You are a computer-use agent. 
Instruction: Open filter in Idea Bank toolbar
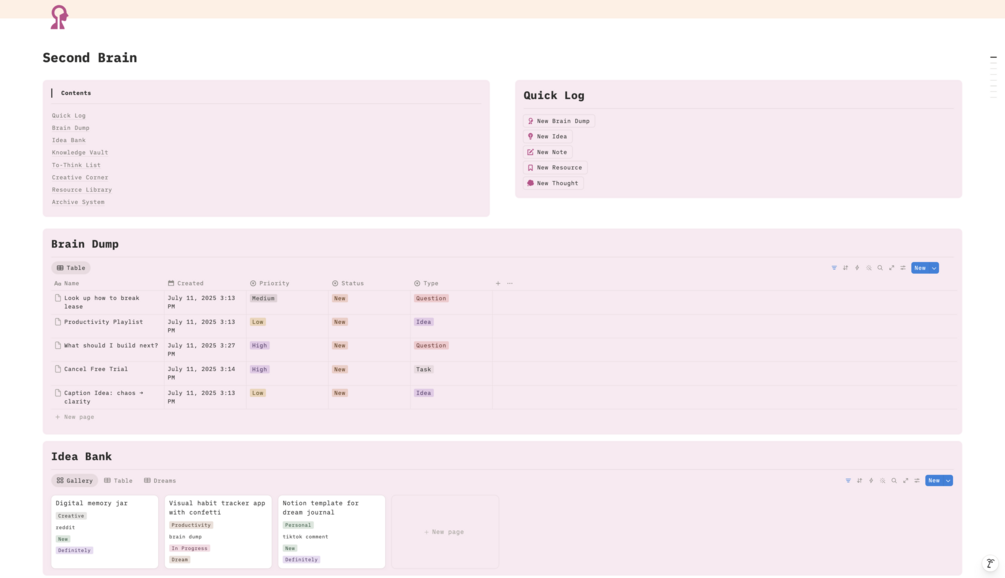point(848,481)
